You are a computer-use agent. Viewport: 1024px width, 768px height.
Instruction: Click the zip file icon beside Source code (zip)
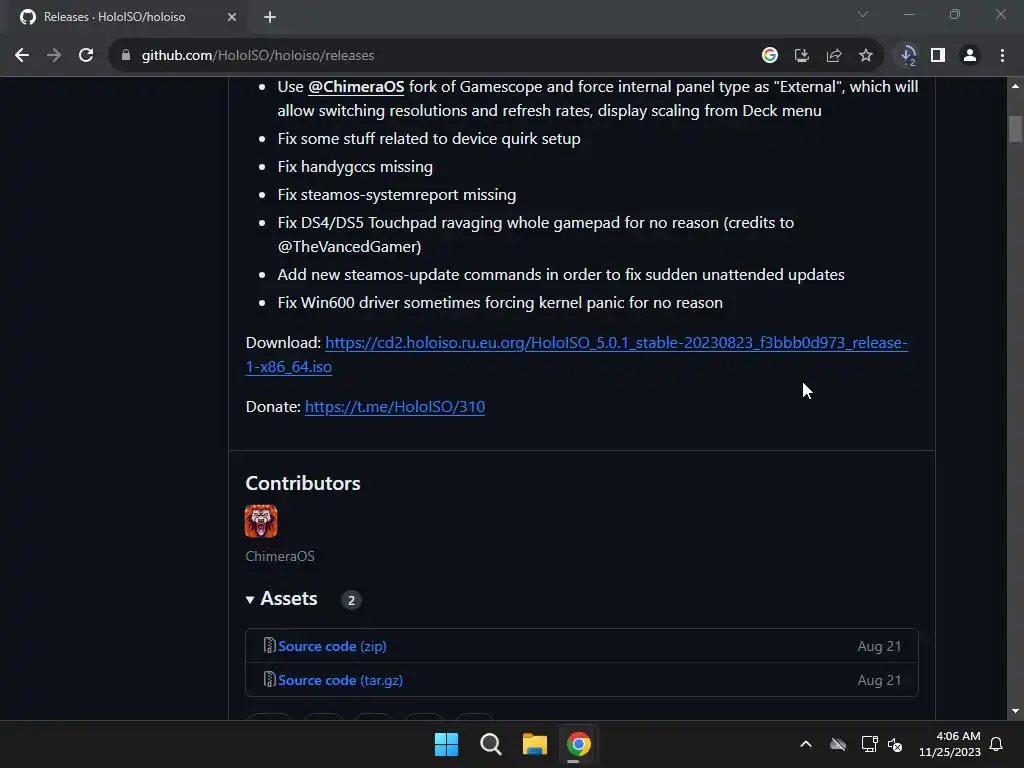click(x=269, y=645)
